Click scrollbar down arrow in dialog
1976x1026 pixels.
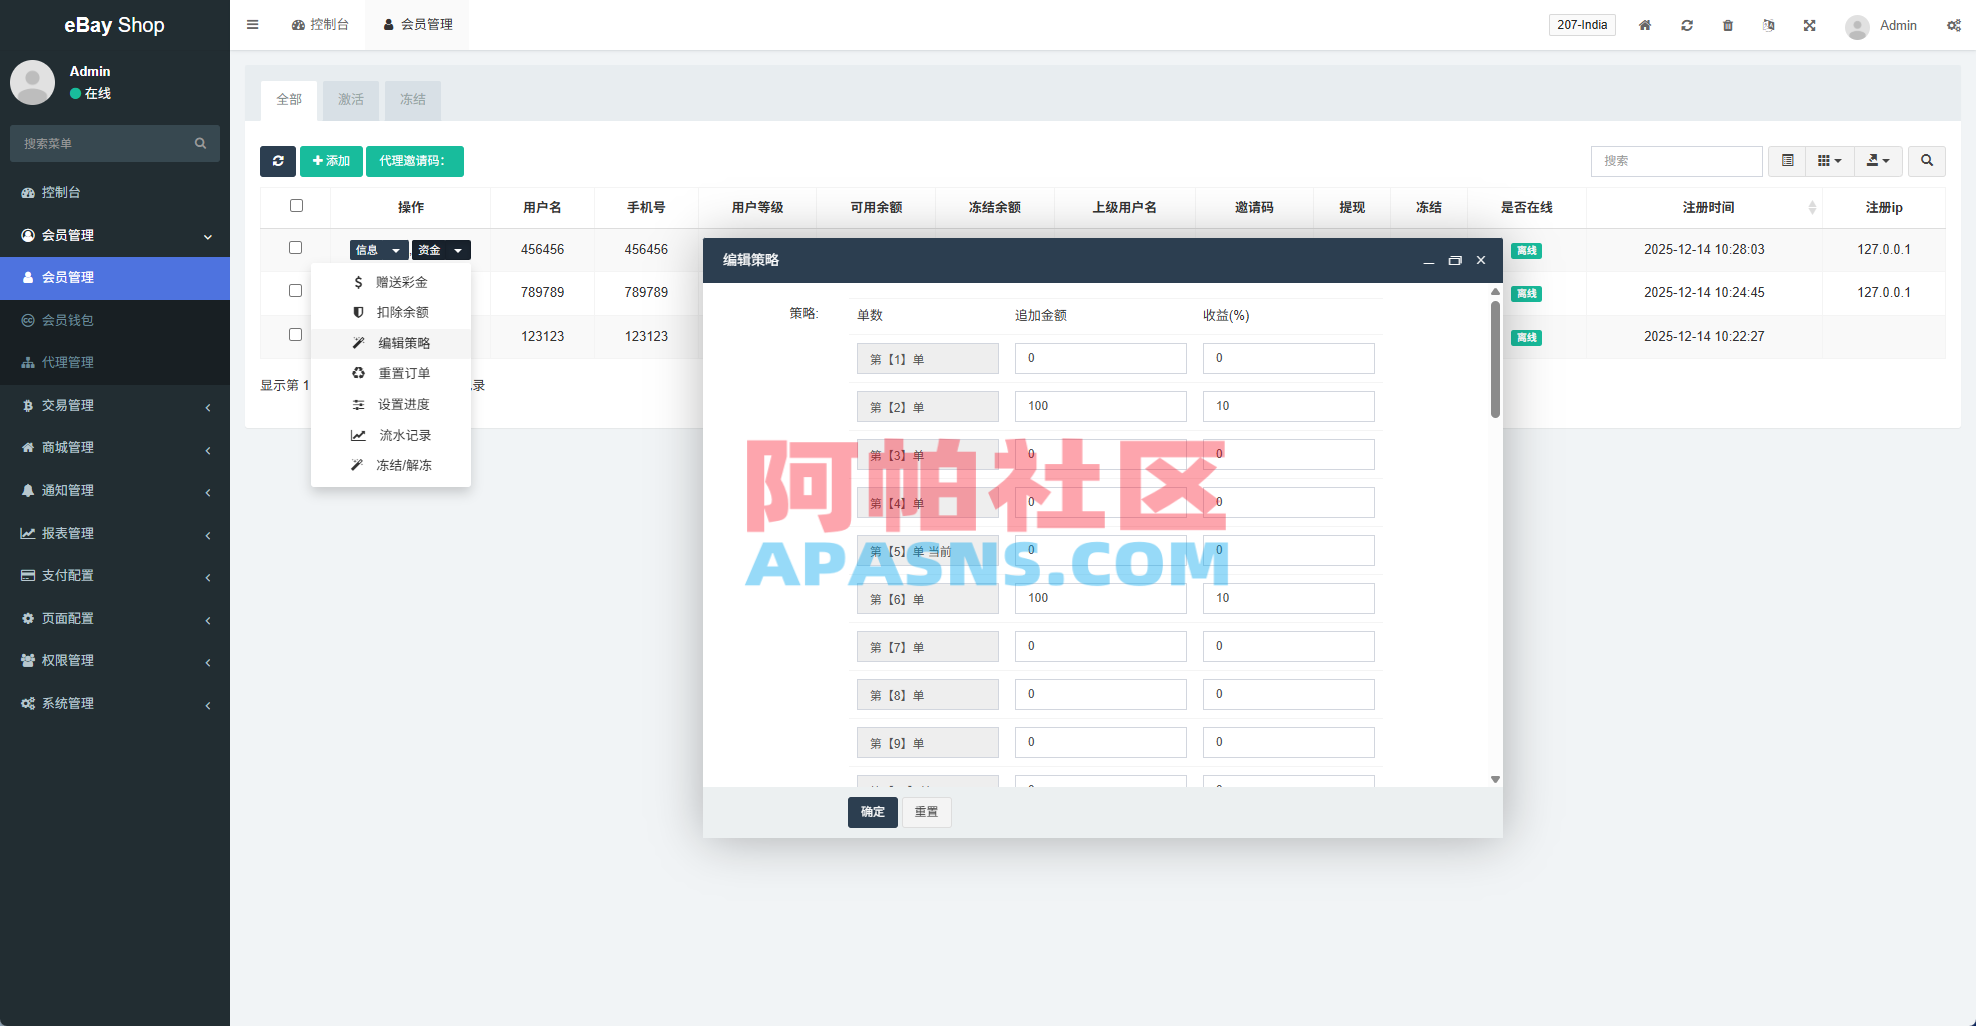coord(1495,779)
